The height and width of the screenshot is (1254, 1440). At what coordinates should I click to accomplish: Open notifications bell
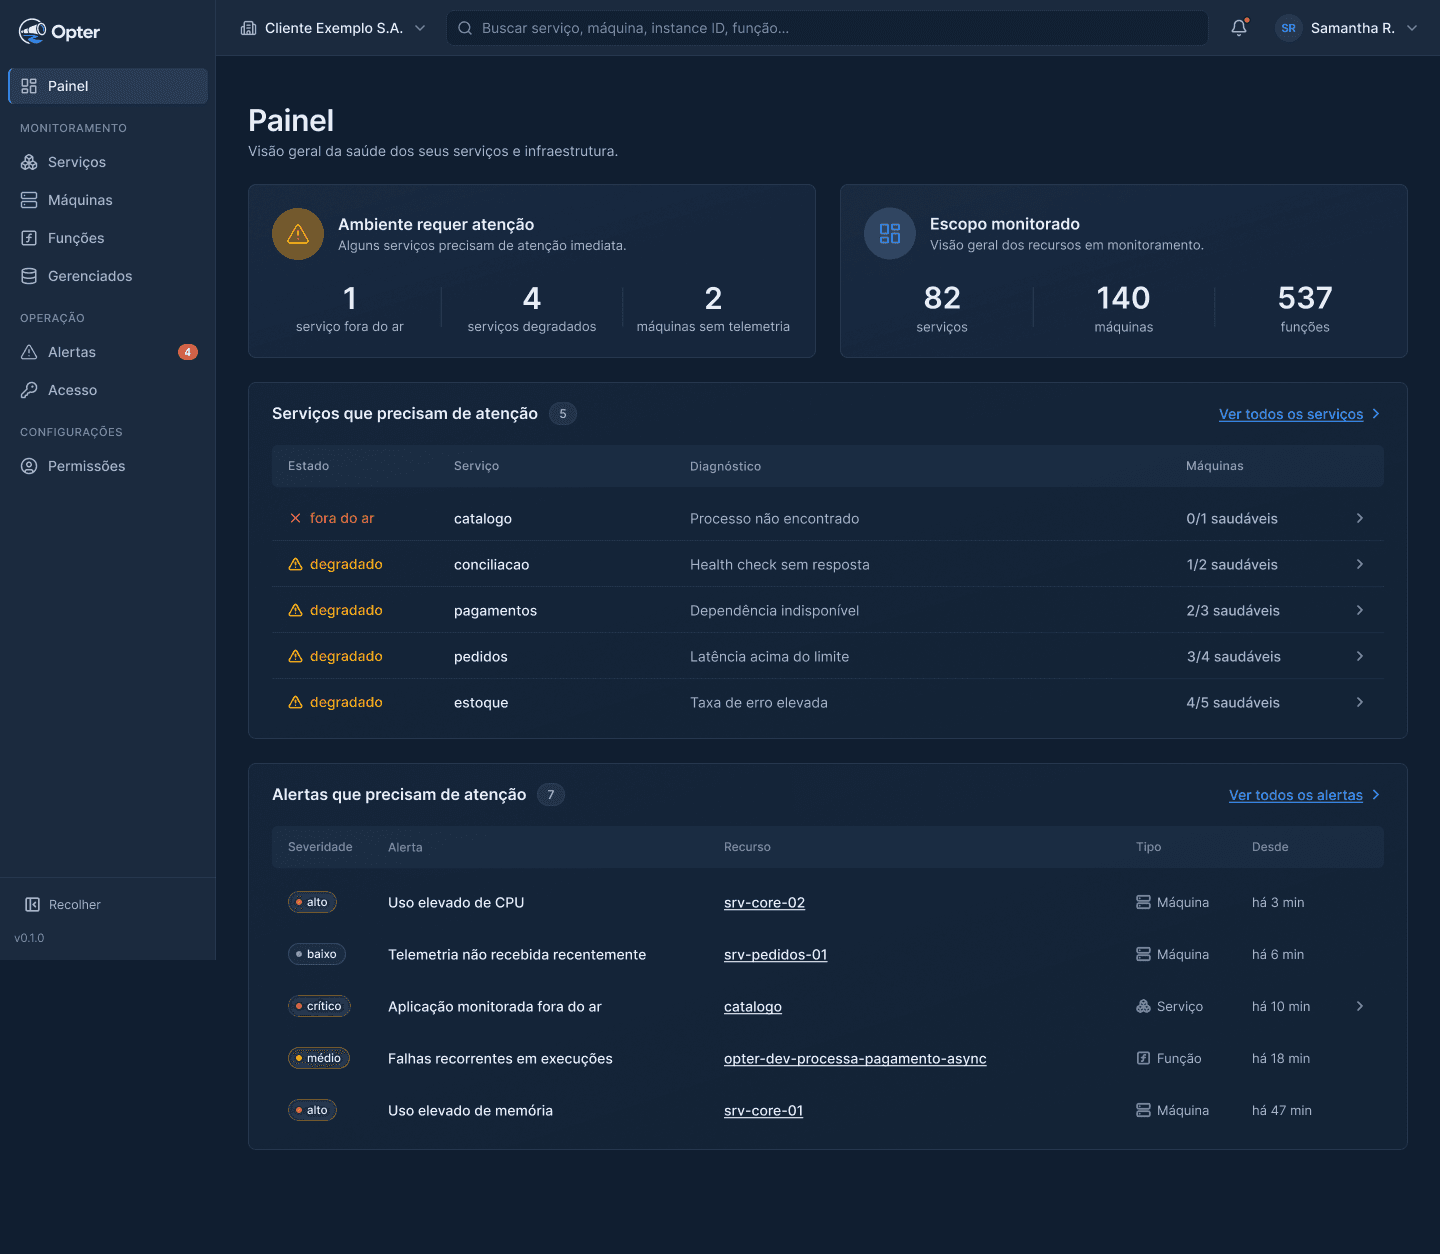pyautogui.click(x=1239, y=28)
